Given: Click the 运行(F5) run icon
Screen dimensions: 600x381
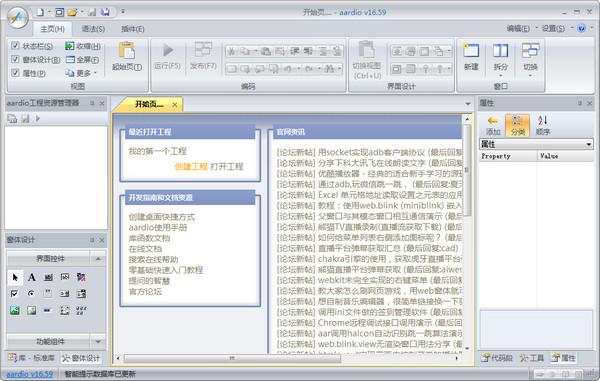Looking at the screenshot, I should tap(168, 50).
